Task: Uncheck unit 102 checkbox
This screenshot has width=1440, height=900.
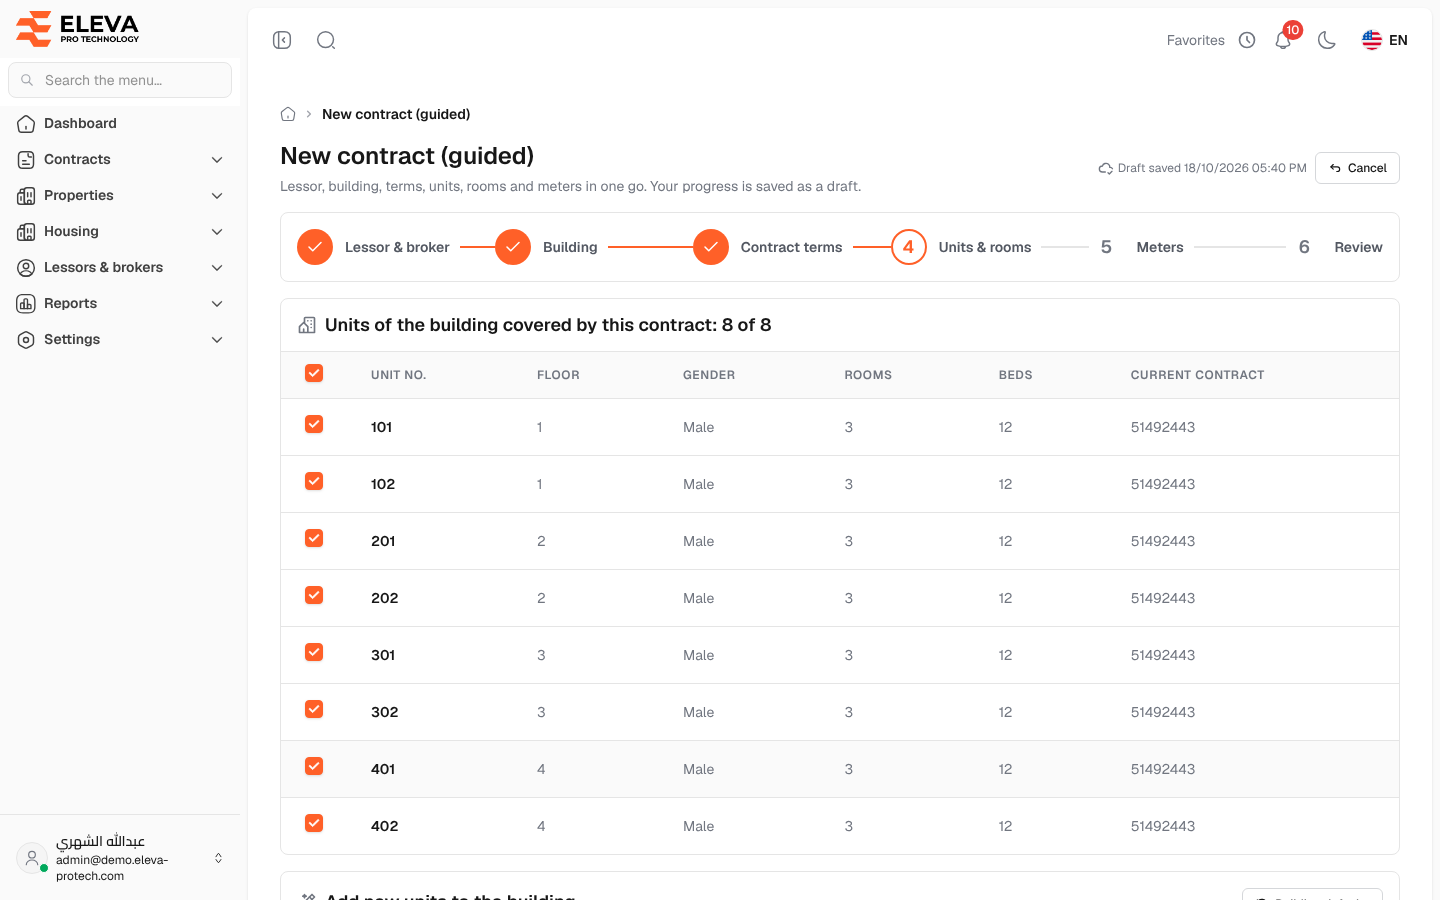Action: point(314,481)
